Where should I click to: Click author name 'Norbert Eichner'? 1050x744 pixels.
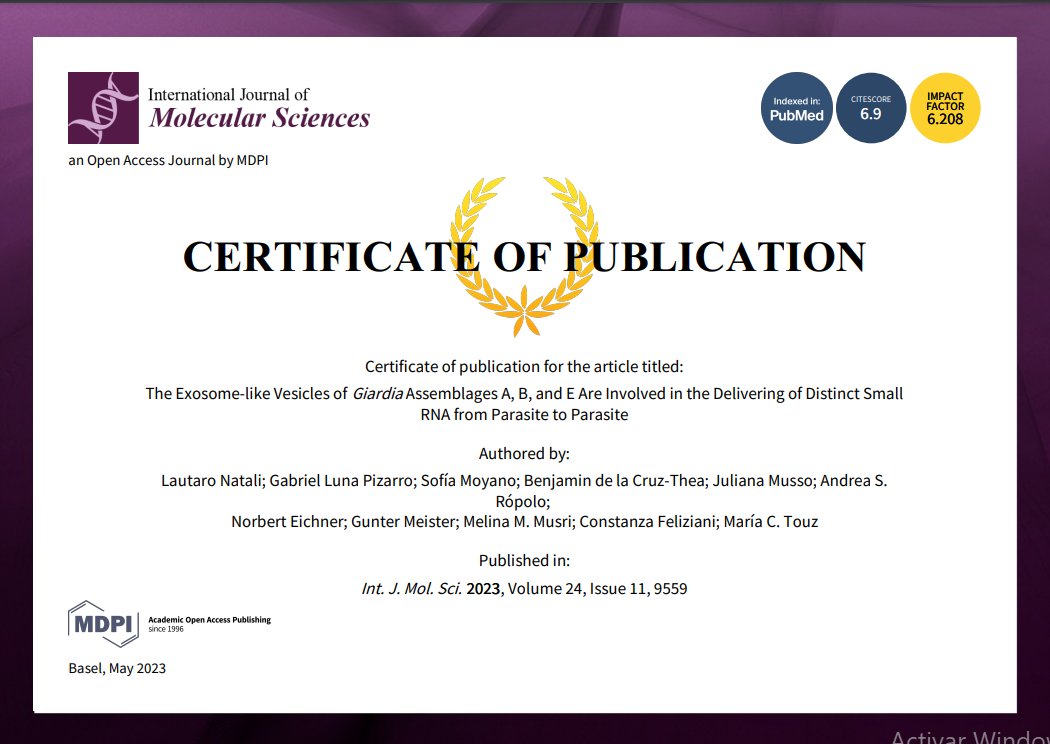287,522
